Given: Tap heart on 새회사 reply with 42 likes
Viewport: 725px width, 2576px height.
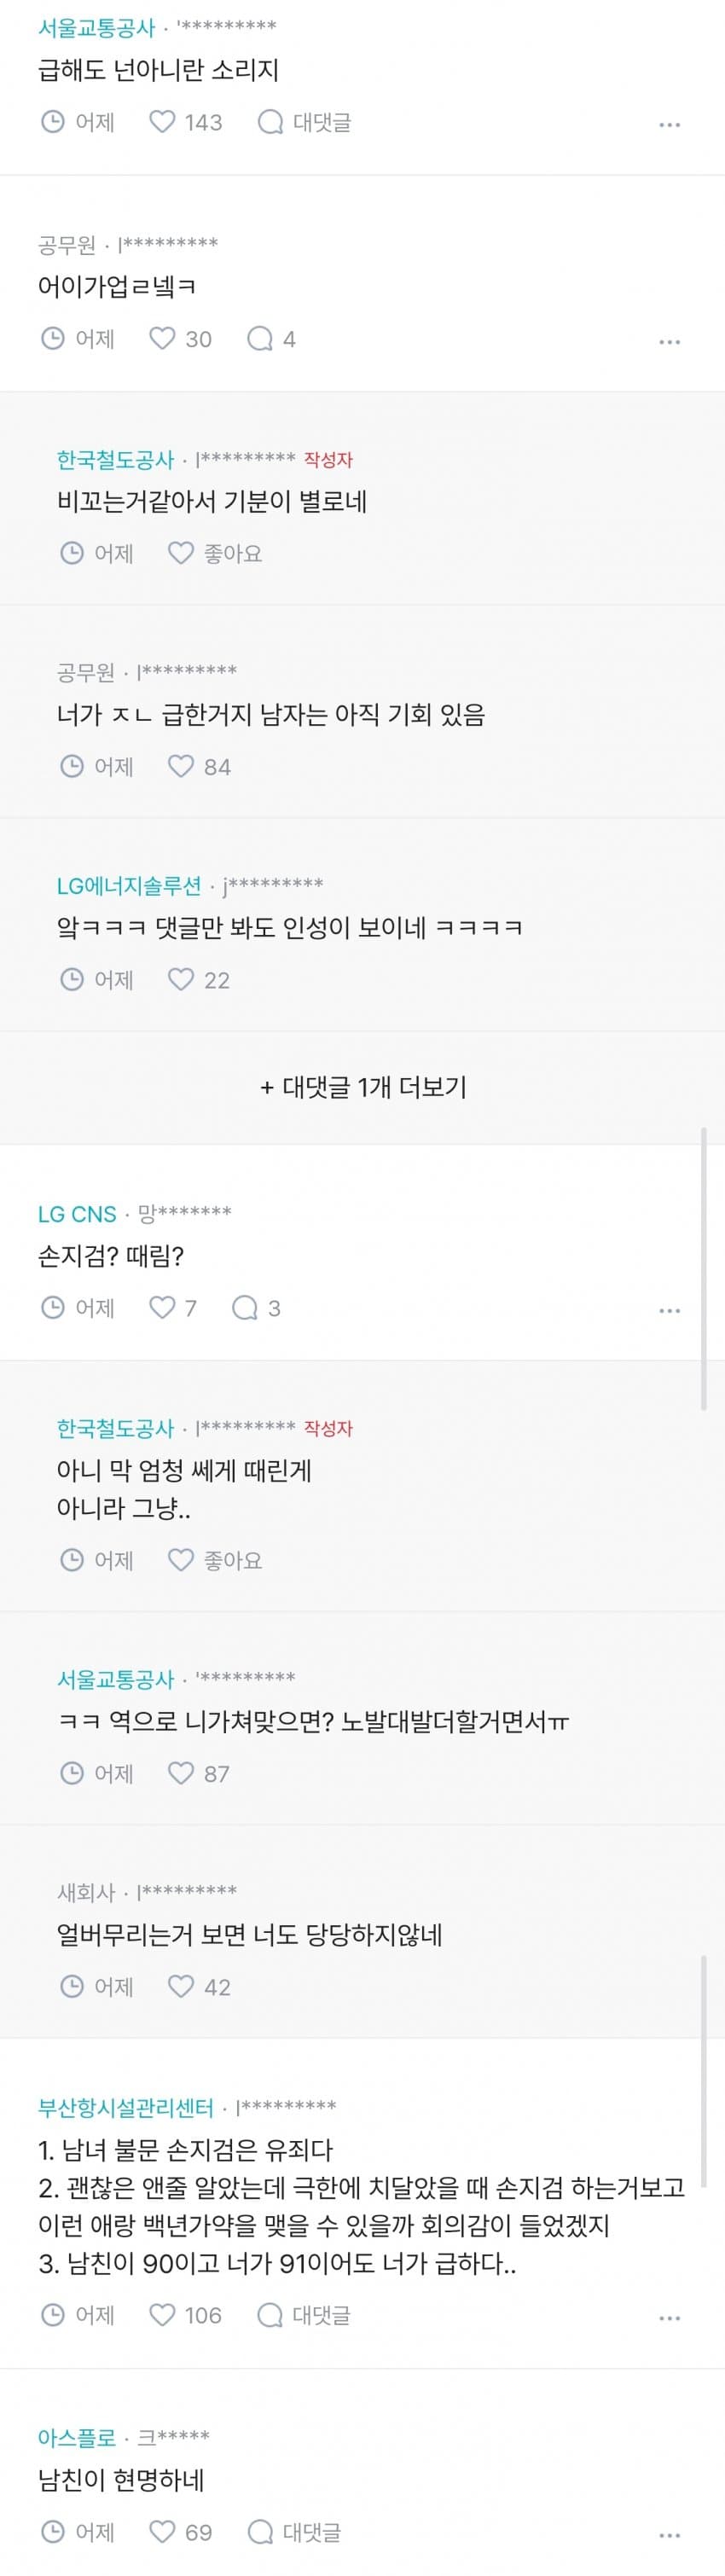Looking at the screenshot, I should [x=181, y=1986].
